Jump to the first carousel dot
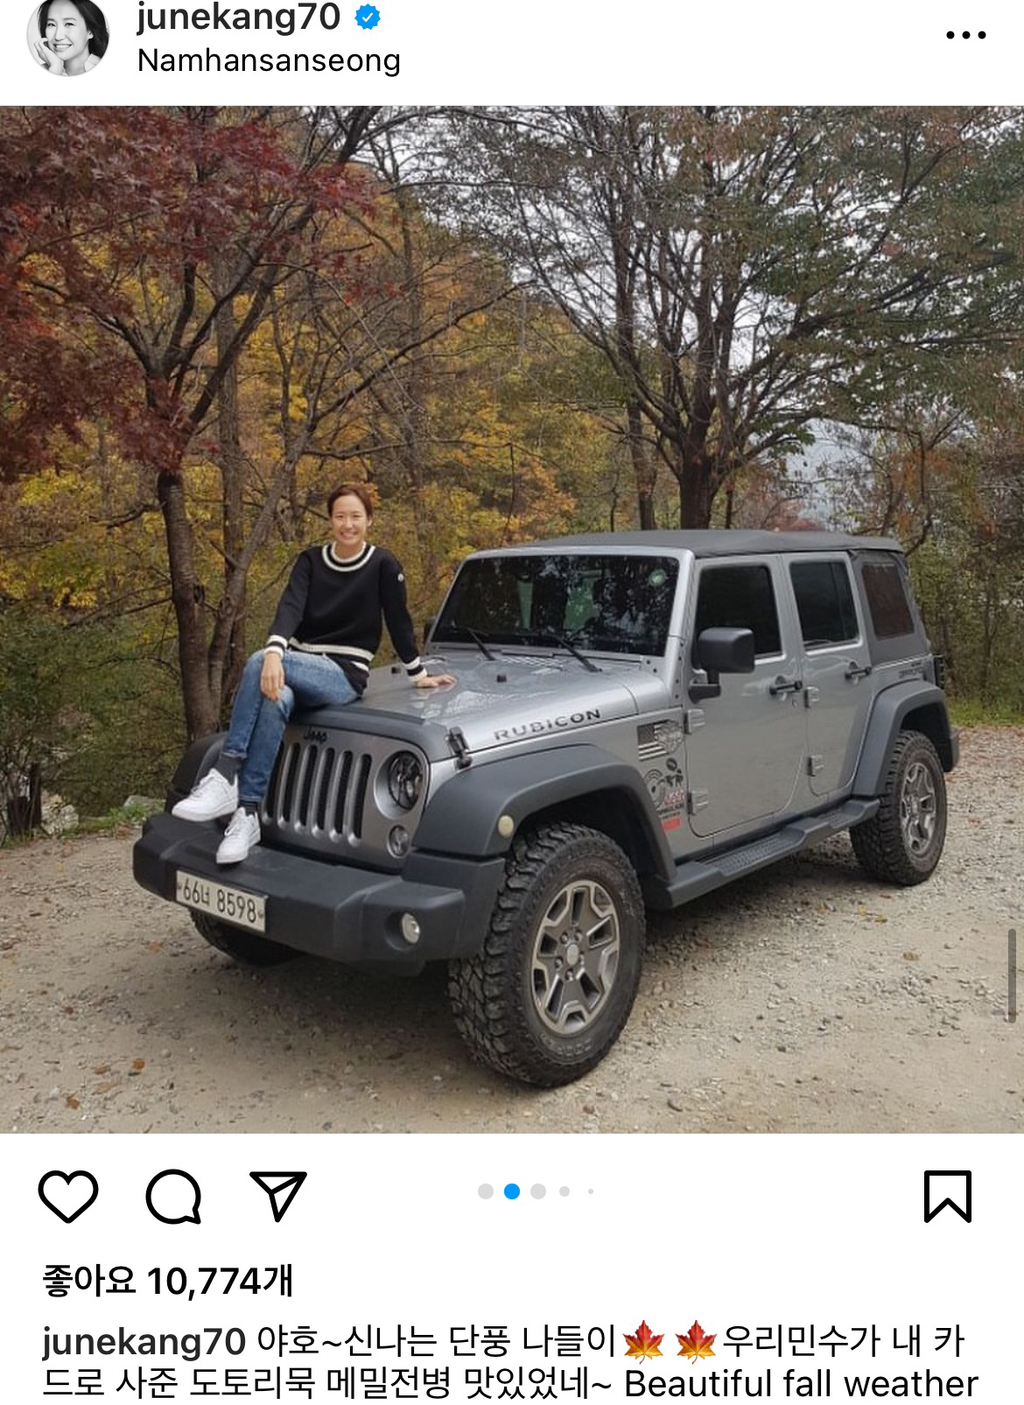 tap(486, 1191)
